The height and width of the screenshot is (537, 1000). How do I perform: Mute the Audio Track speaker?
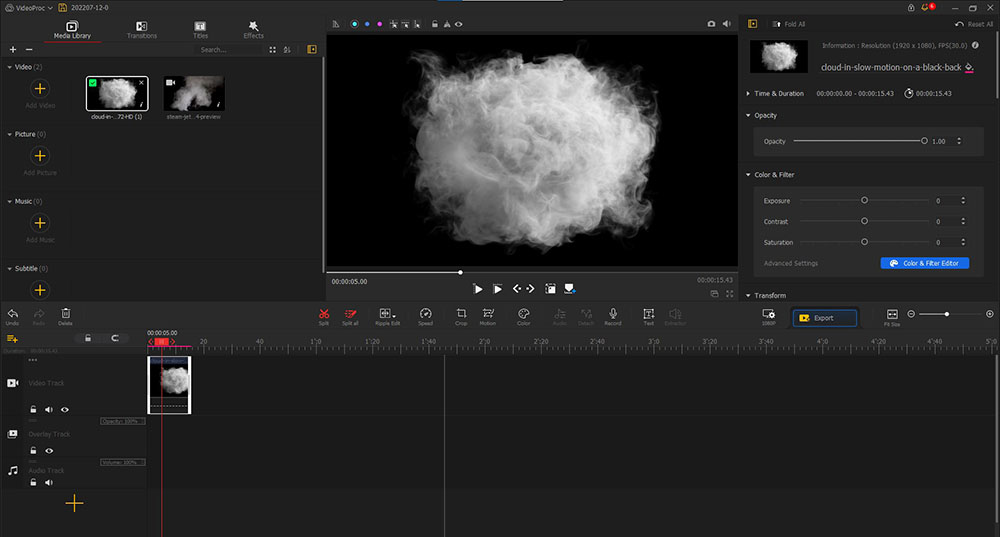48,483
